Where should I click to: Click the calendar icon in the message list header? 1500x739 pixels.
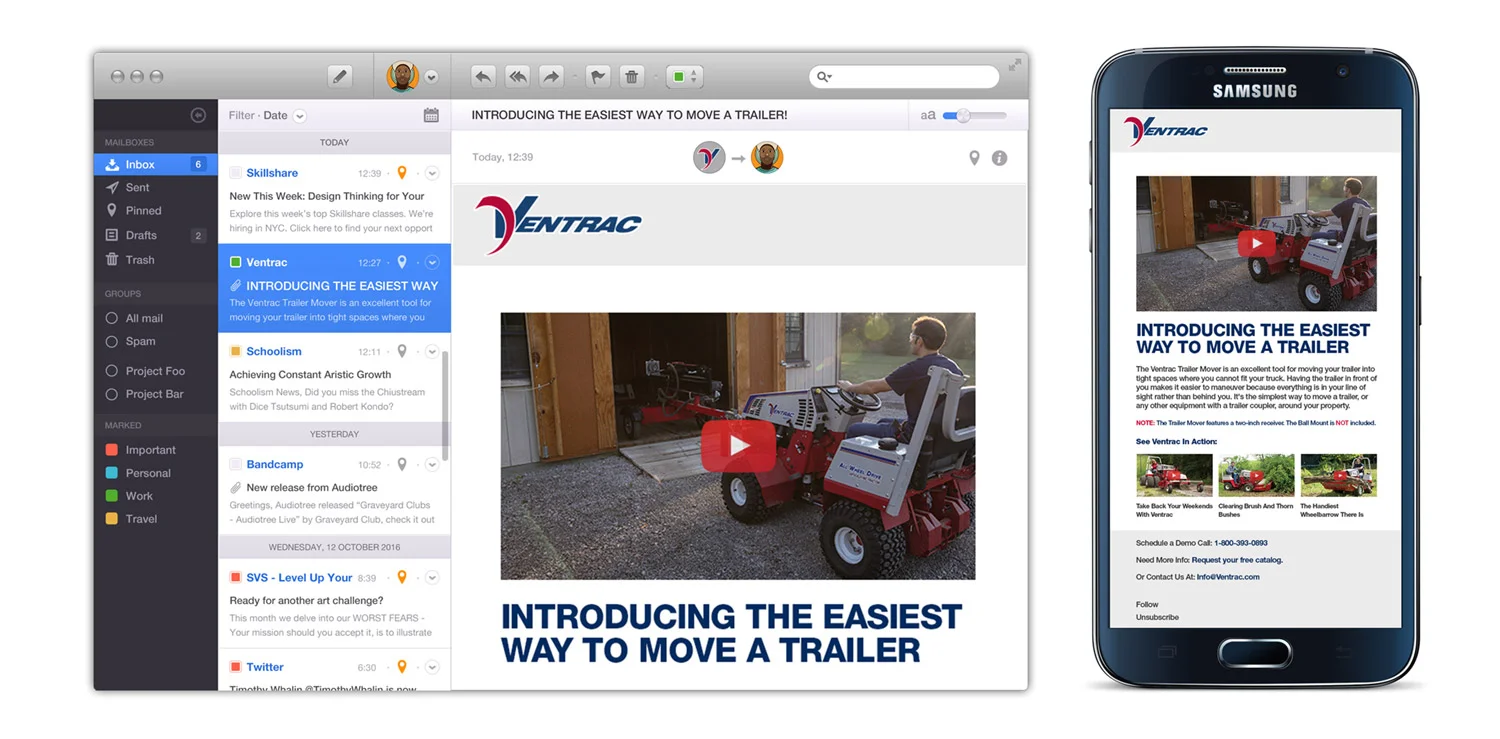[431, 115]
